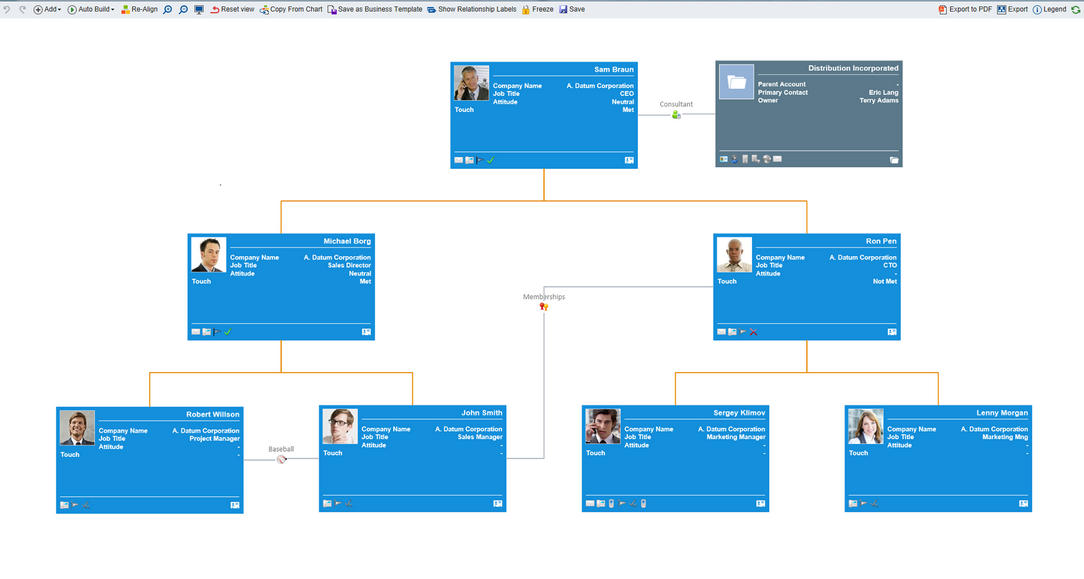This screenshot has height=579, width=1084.
Task: Toggle Show Relationship Labels
Action: pyautogui.click(x=472, y=9)
